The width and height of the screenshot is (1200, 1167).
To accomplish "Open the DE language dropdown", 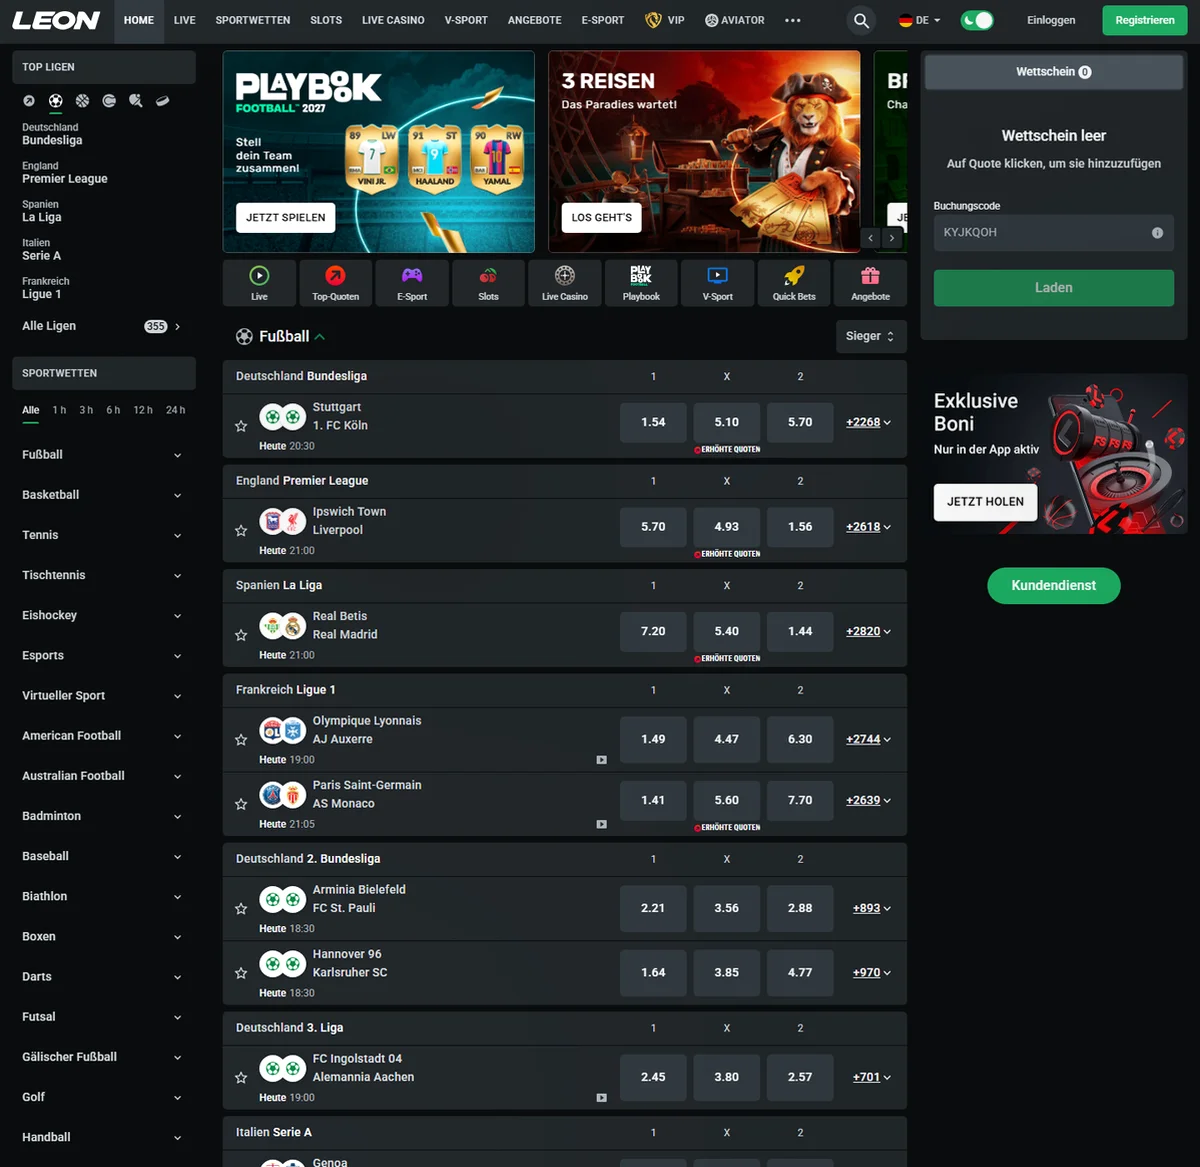I will 920,20.
